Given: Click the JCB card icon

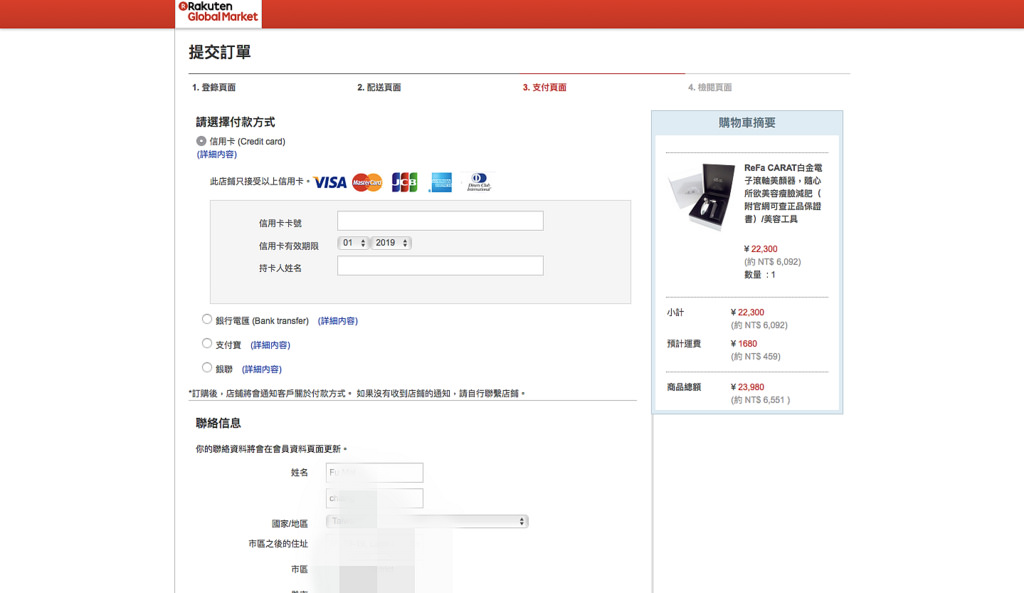Looking at the screenshot, I should [x=404, y=182].
